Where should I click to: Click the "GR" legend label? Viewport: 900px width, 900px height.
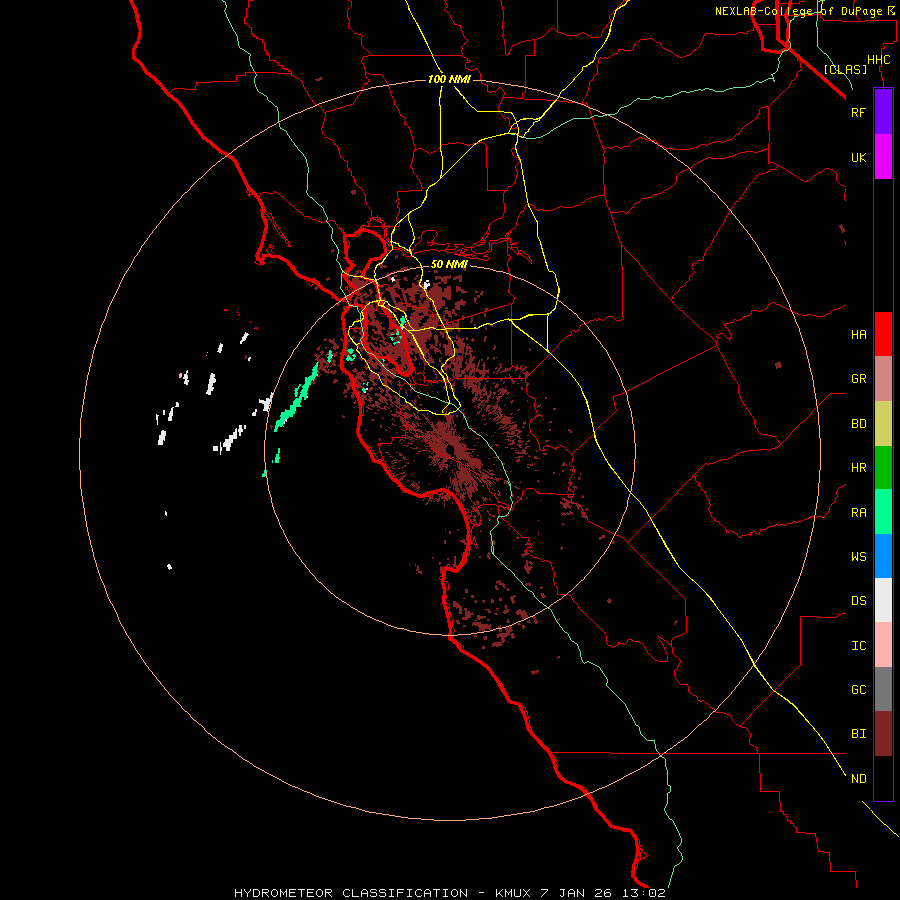858,379
